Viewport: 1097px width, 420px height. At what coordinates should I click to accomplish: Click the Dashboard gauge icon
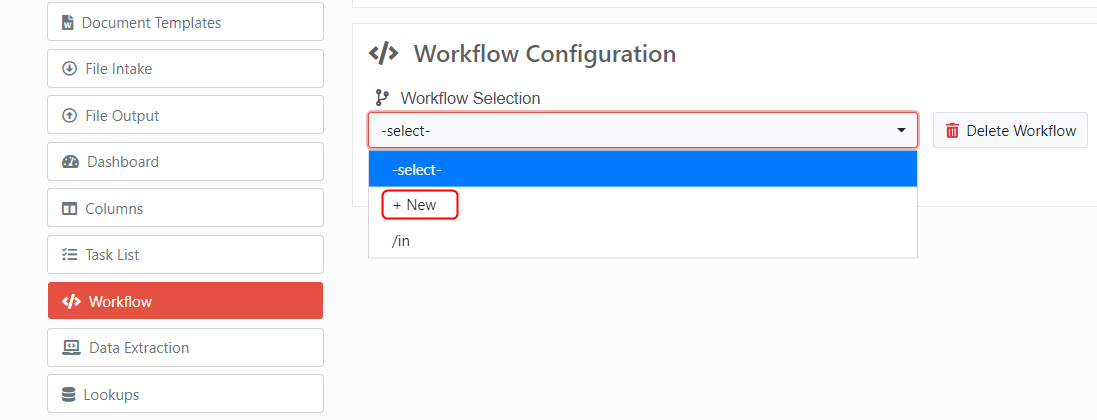pyautogui.click(x=71, y=162)
